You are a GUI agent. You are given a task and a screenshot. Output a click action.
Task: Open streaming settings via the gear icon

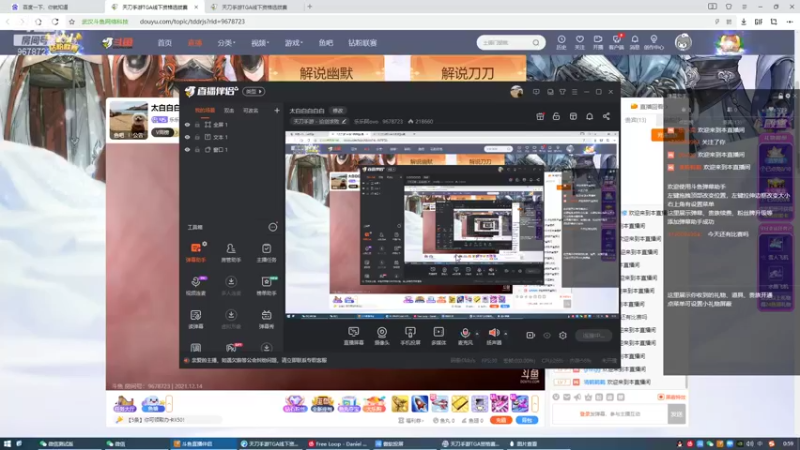click(563, 335)
